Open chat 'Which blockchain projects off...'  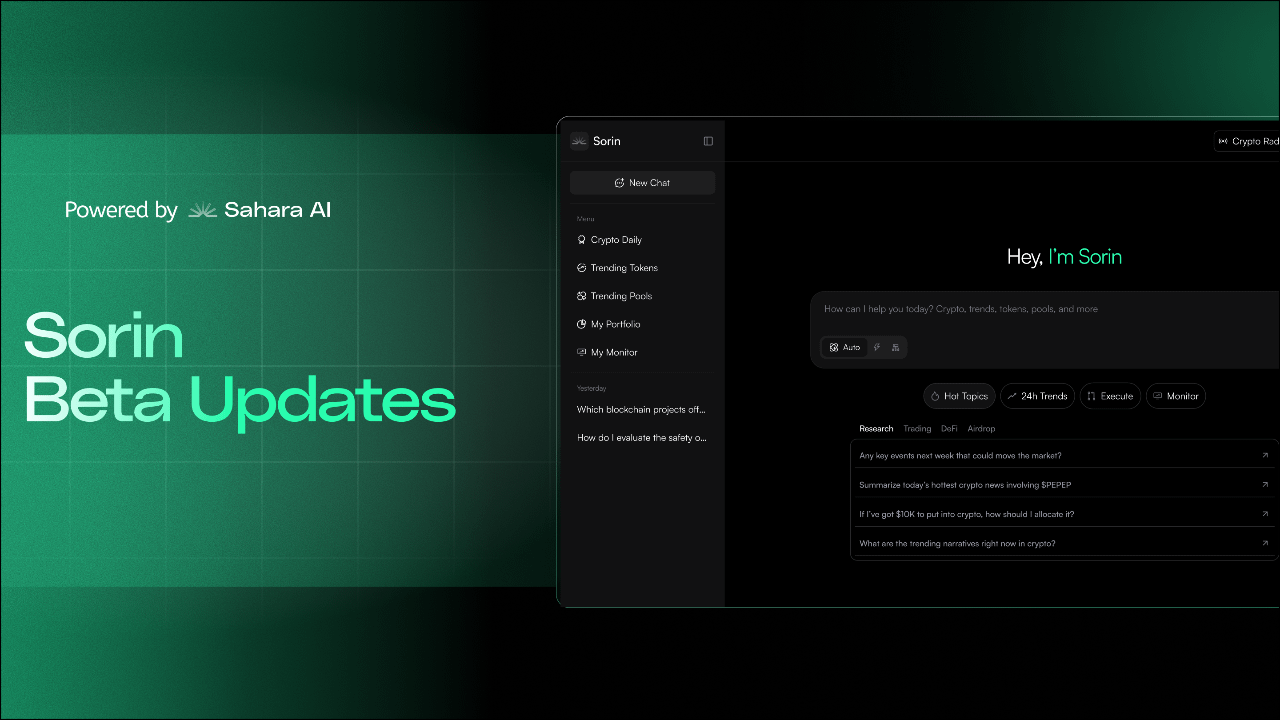(x=642, y=410)
